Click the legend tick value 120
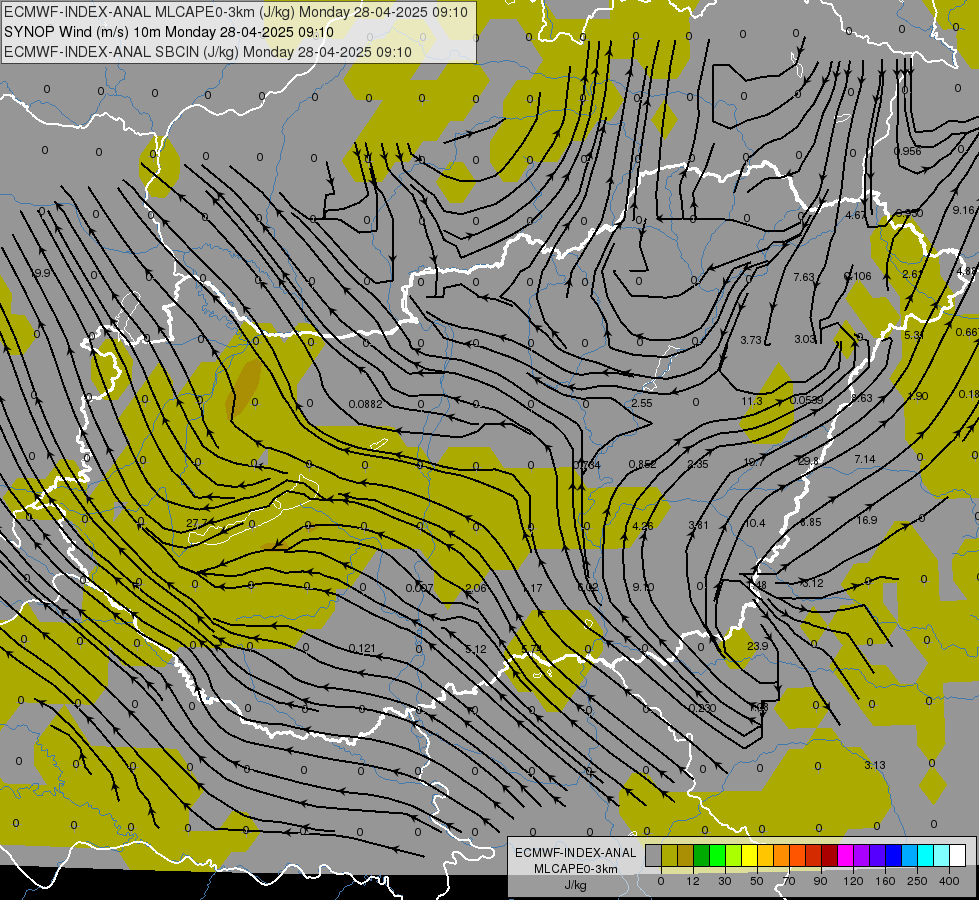This screenshot has width=979, height=900. (x=854, y=881)
